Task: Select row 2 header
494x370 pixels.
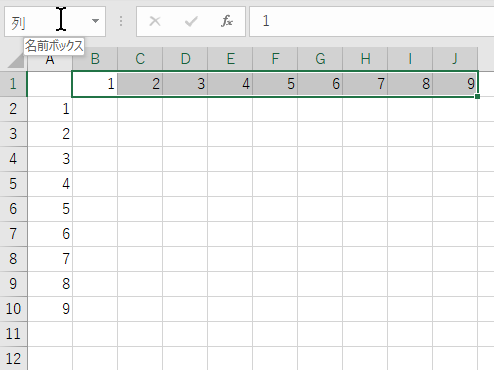Action: coord(13,109)
